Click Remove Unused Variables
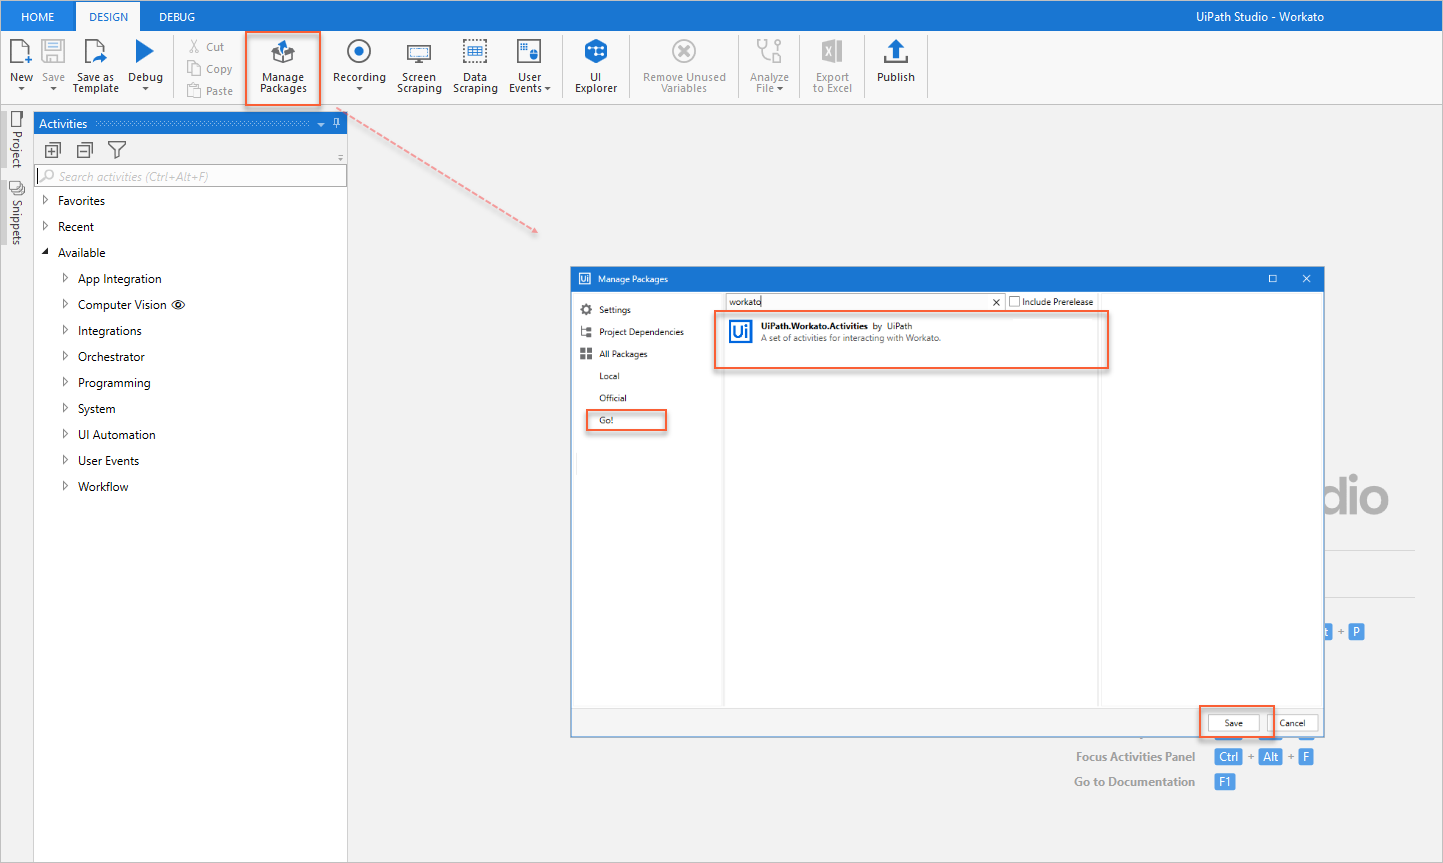The height and width of the screenshot is (863, 1443). 684,67
